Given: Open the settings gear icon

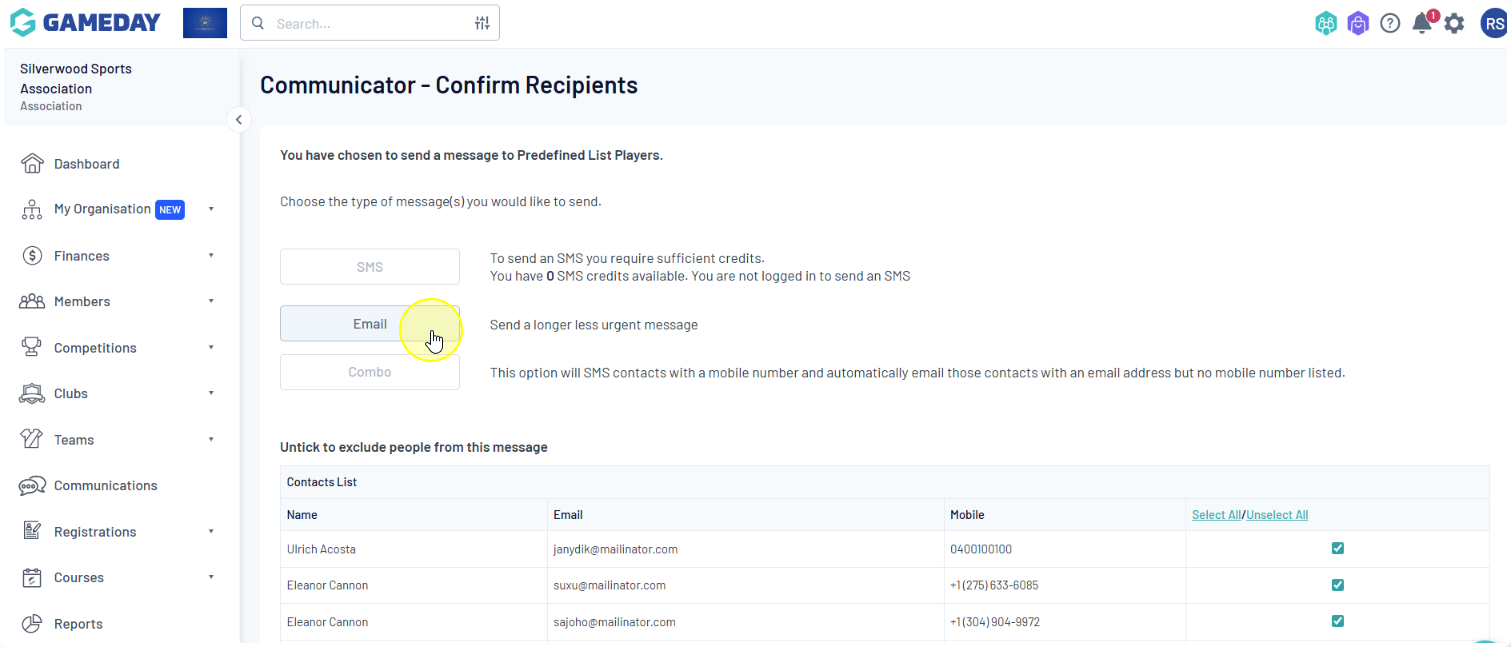Looking at the screenshot, I should pos(1454,23).
